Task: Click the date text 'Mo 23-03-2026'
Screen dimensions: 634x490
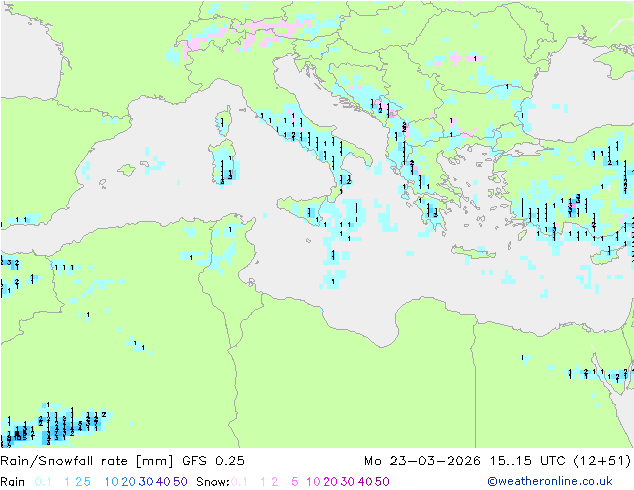Action: pyautogui.click(x=422, y=461)
